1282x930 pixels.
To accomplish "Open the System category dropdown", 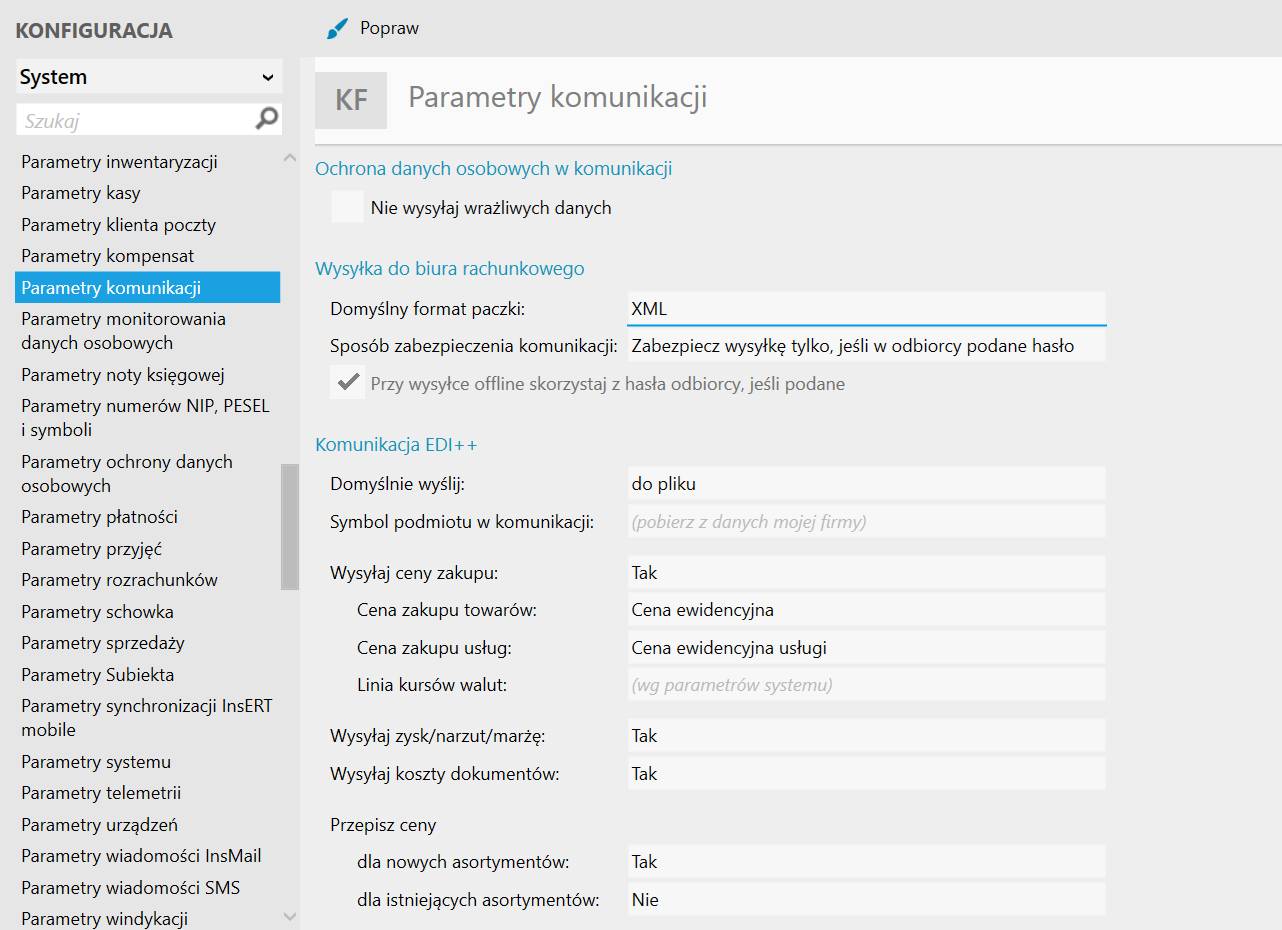I will tap(148, 77).
